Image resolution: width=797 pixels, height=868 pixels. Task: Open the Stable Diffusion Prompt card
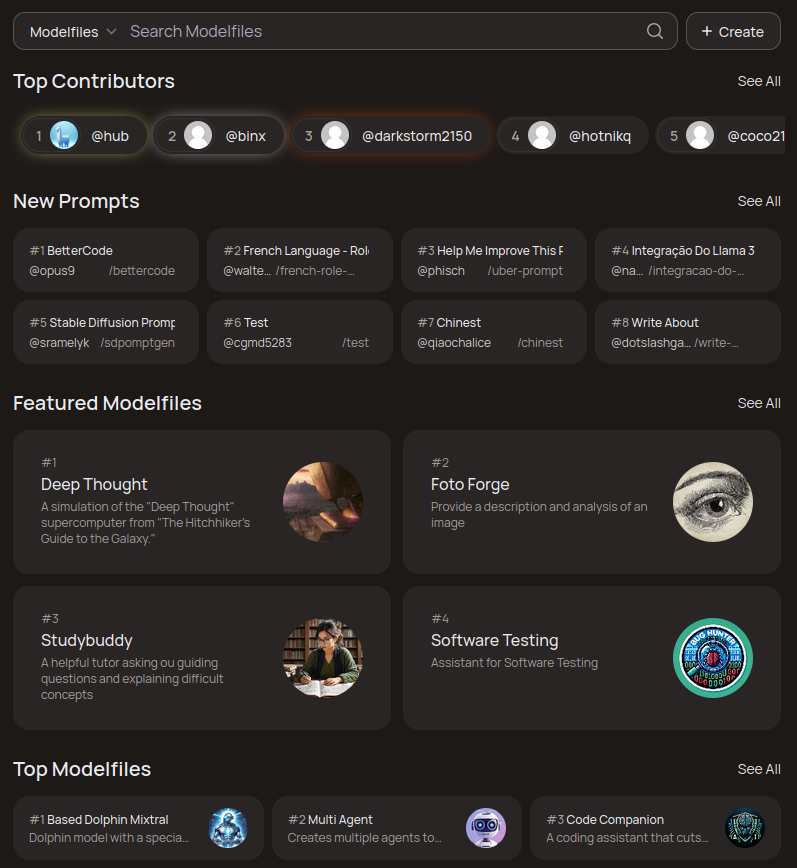(106, 332)
